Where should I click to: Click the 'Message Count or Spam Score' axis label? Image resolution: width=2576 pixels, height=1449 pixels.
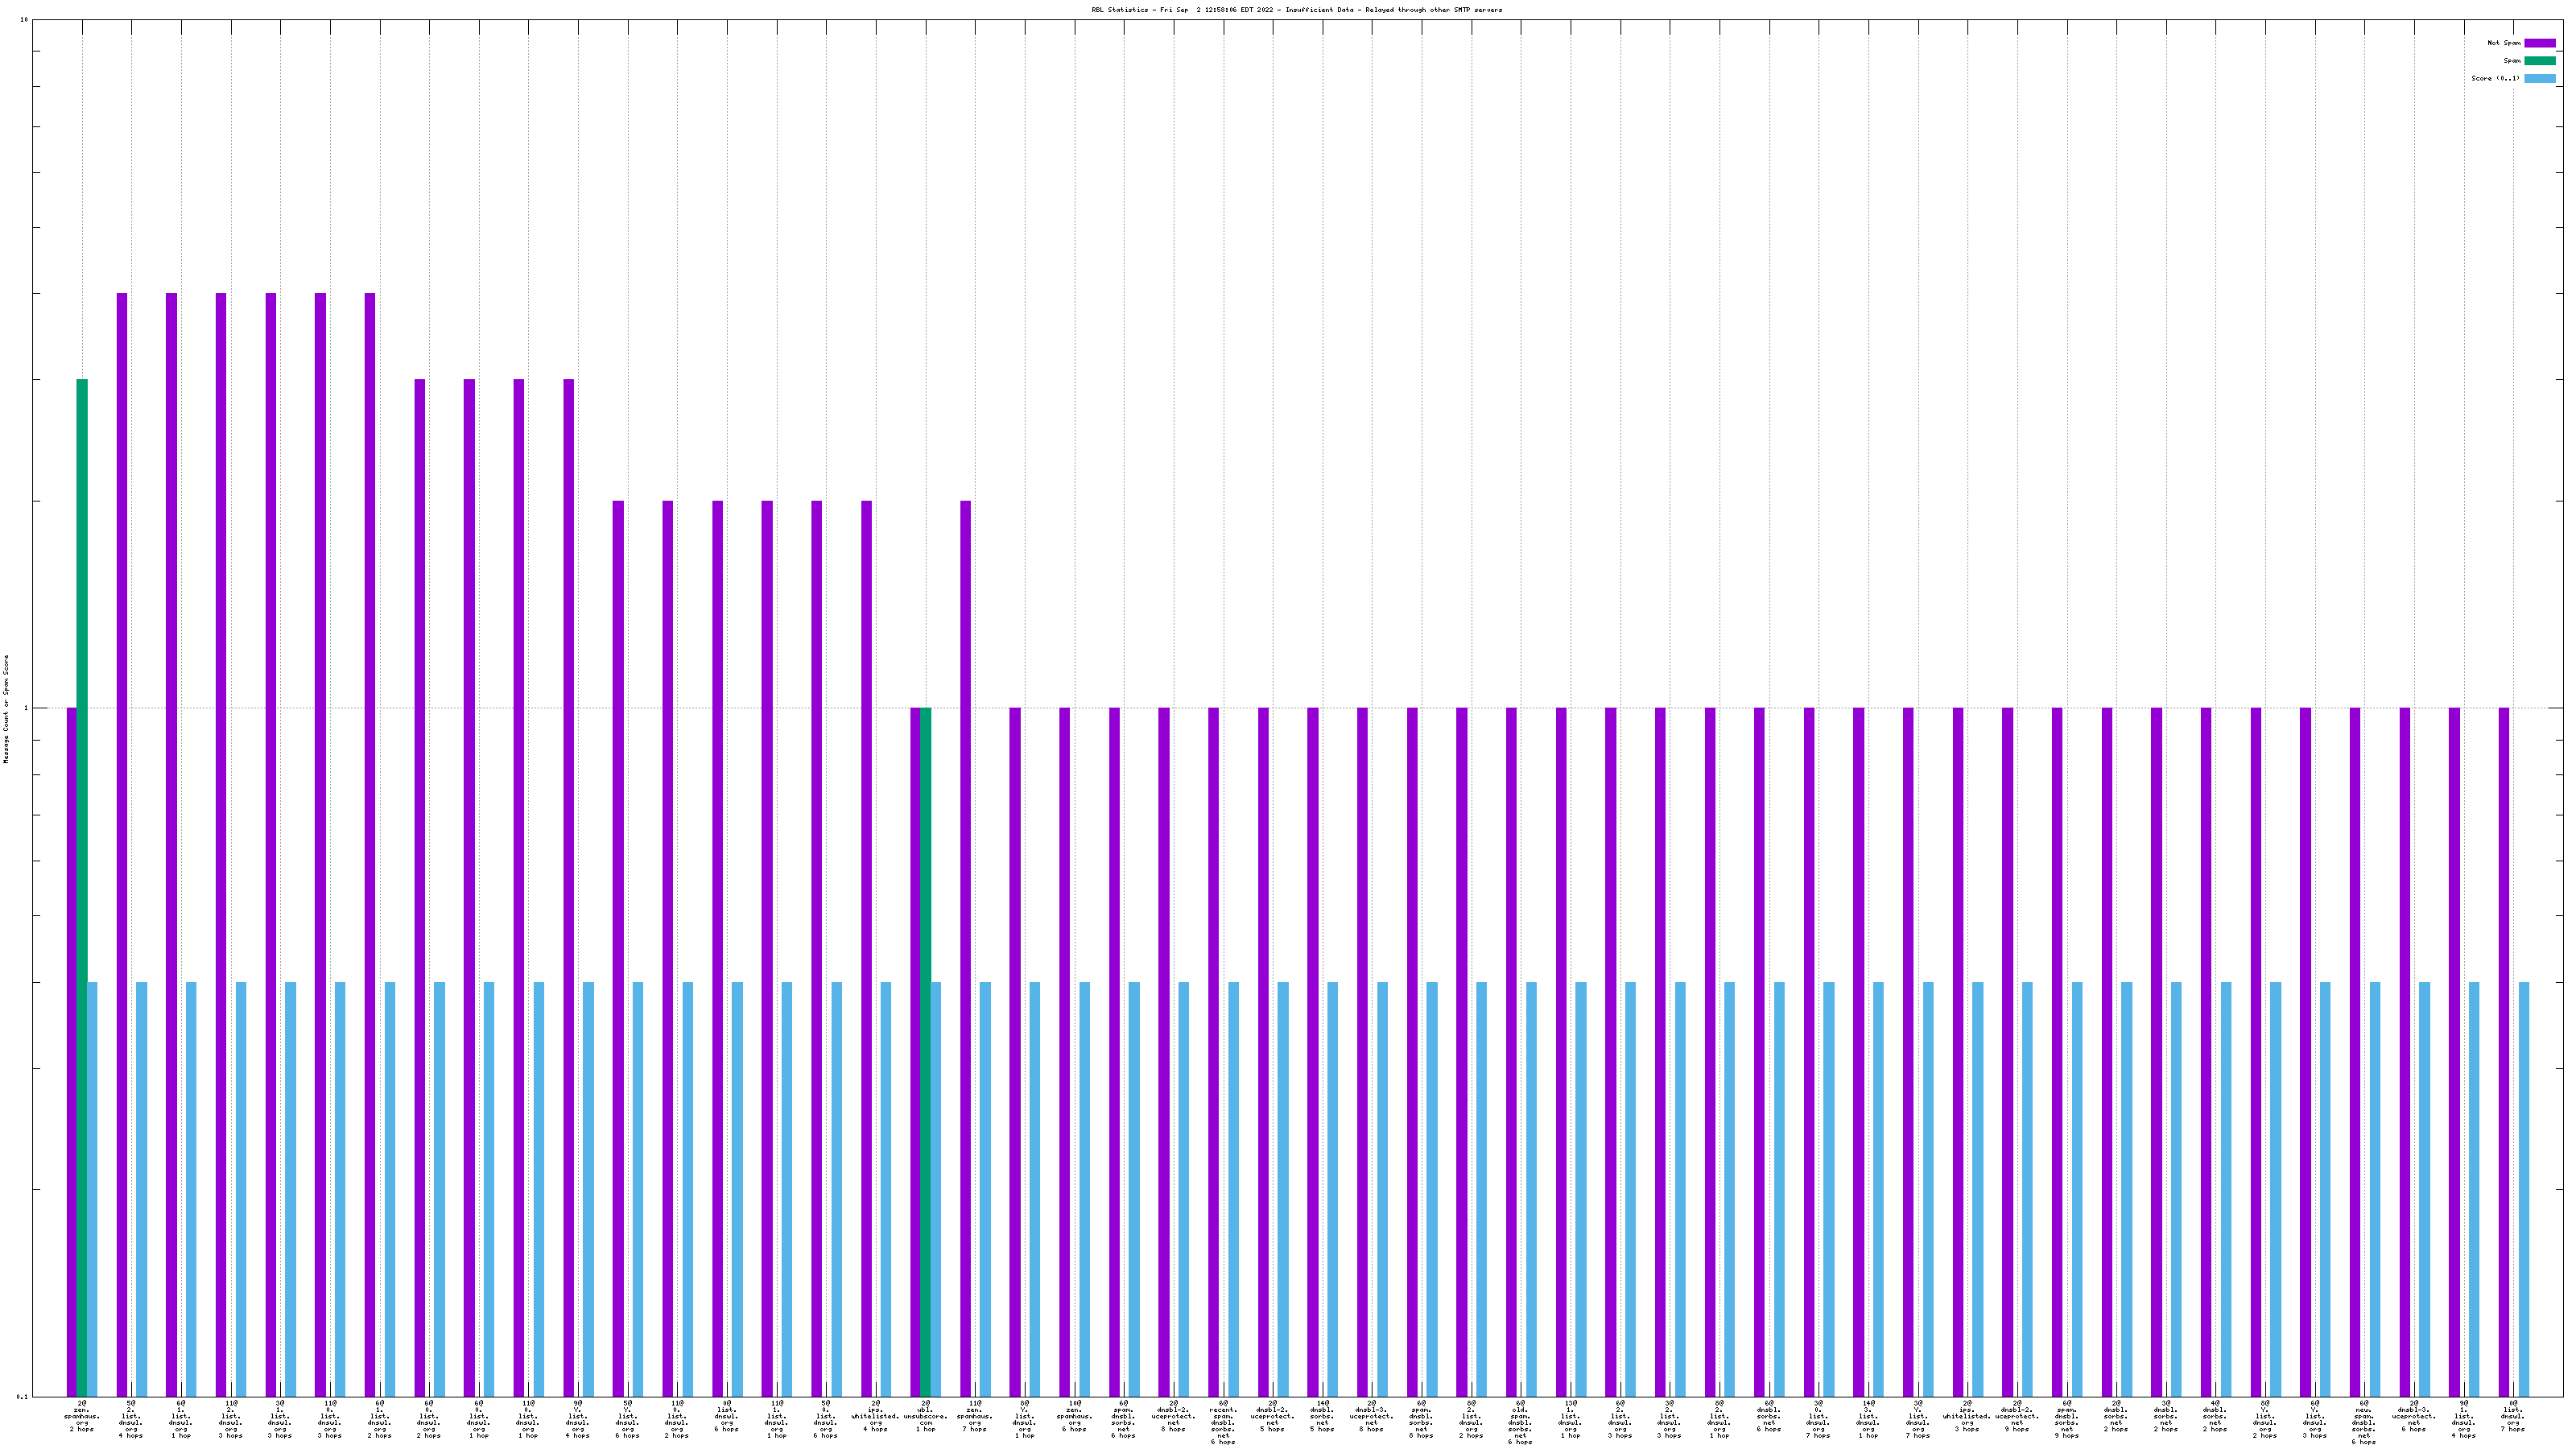6,709
